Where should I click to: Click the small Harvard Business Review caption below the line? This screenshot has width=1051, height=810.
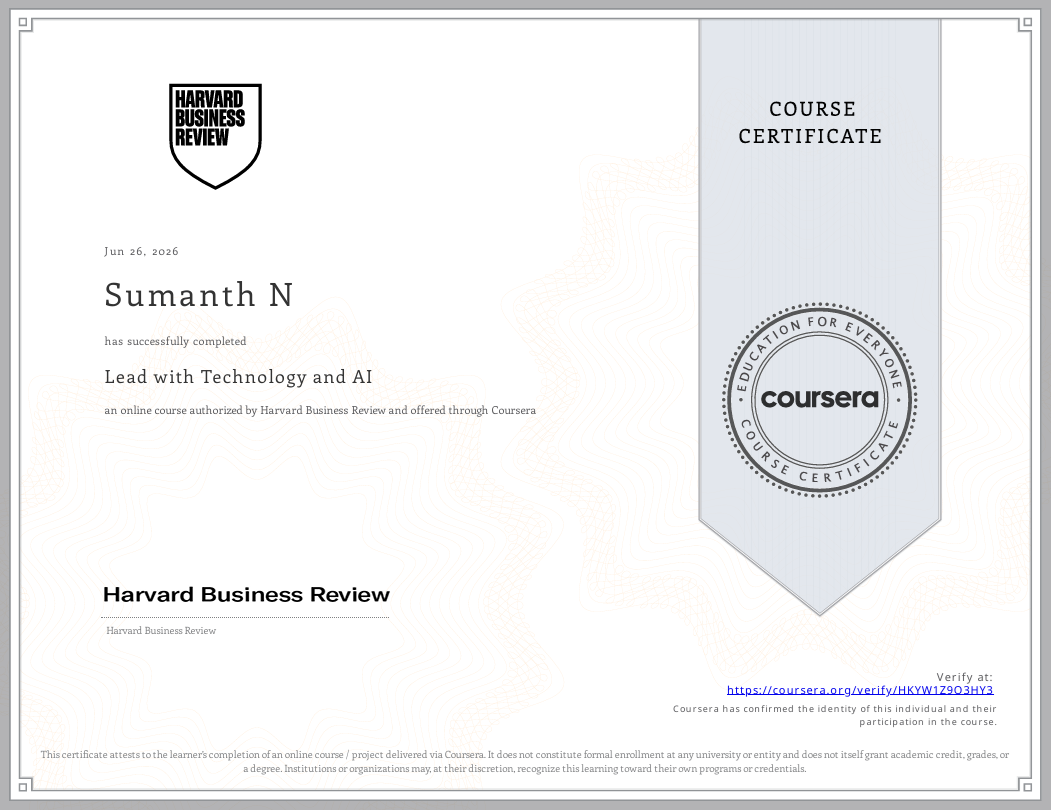pos(161,630)
